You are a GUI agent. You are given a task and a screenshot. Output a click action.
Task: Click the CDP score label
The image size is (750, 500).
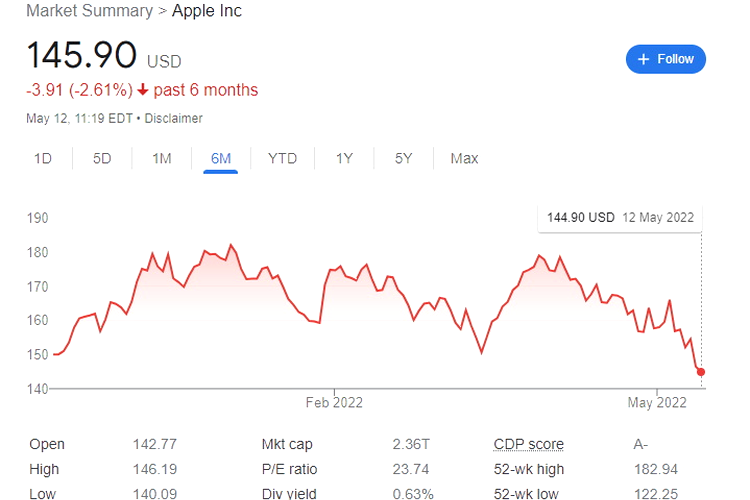point(528,444)
